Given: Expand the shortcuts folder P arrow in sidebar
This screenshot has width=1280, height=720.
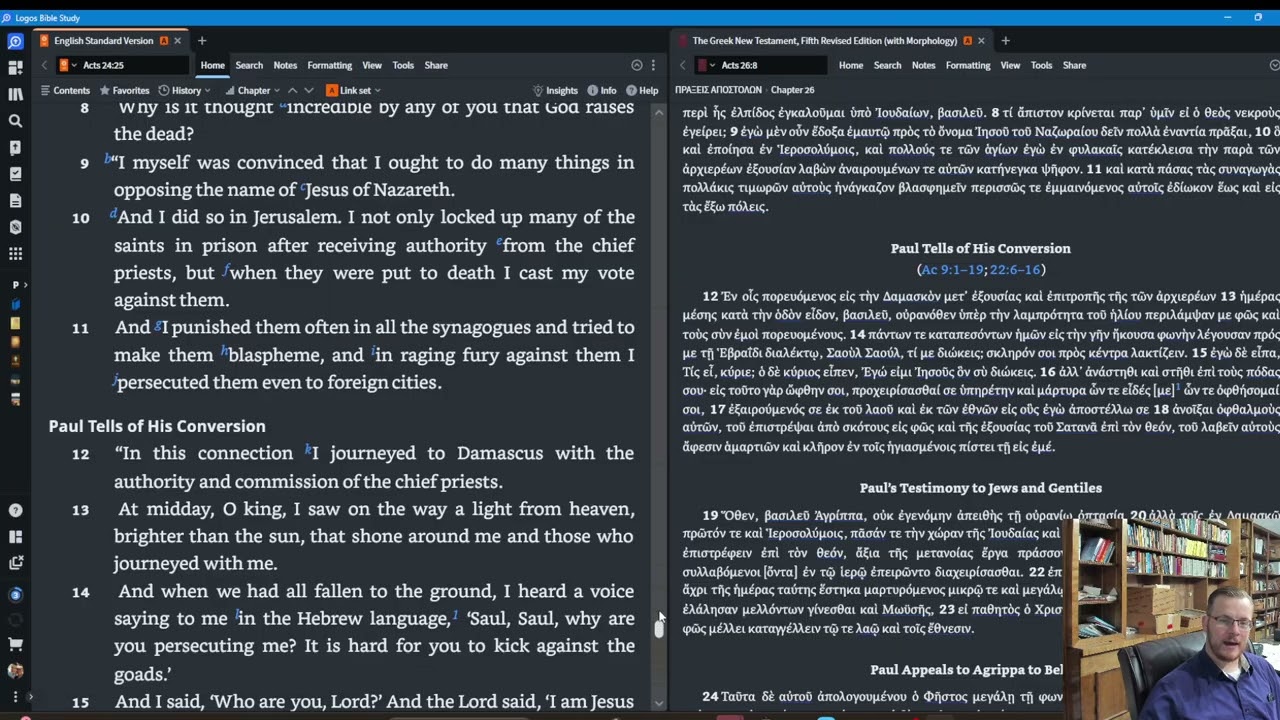Looking at the screenshot, I should (27, 284).
